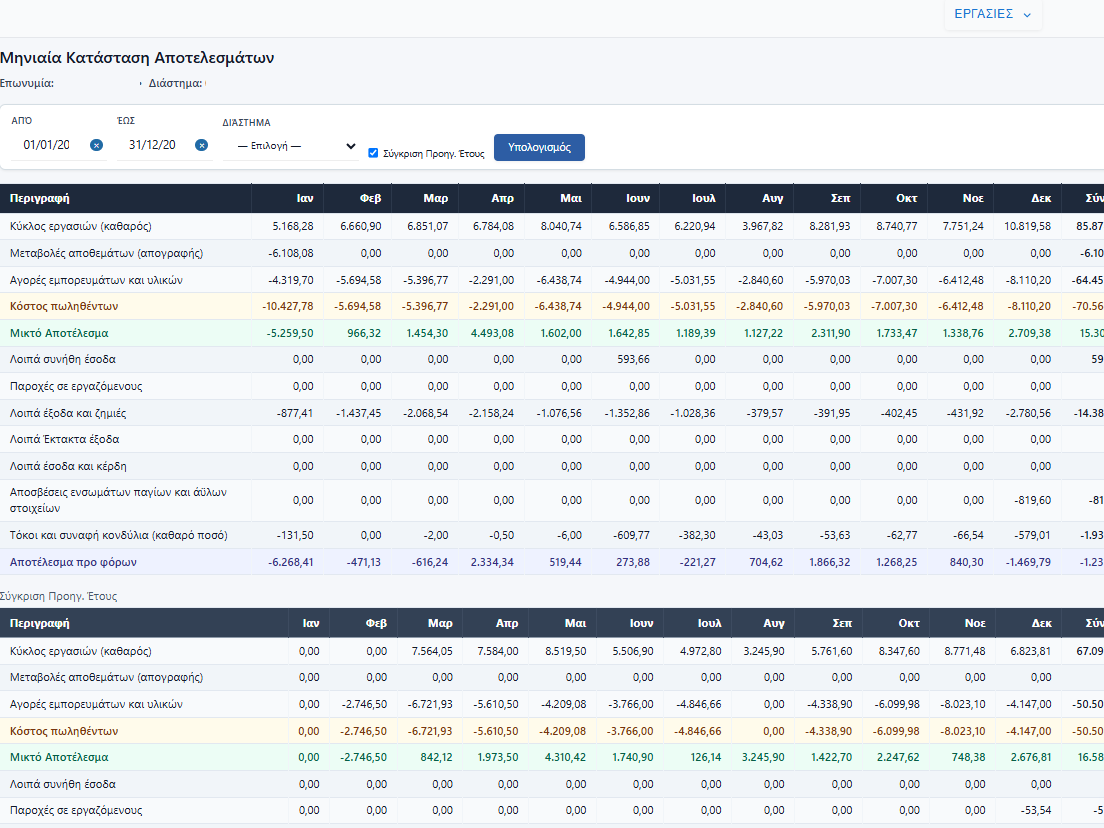Select the Μικτό Αποτέλεσμα row in top table
This screenshot has width=1104, height=828.
(552, 333)
